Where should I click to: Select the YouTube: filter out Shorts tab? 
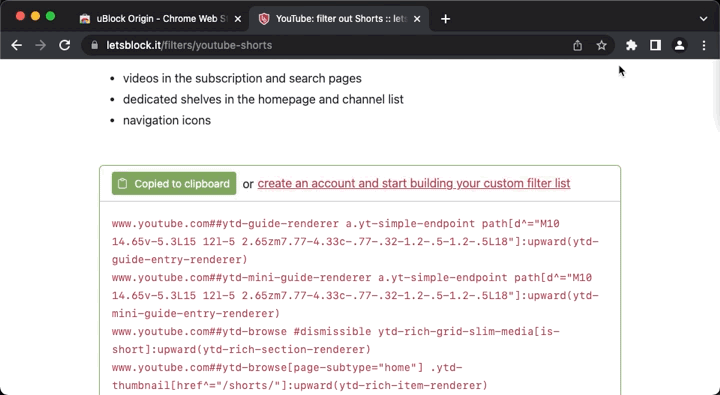point(340,19)
